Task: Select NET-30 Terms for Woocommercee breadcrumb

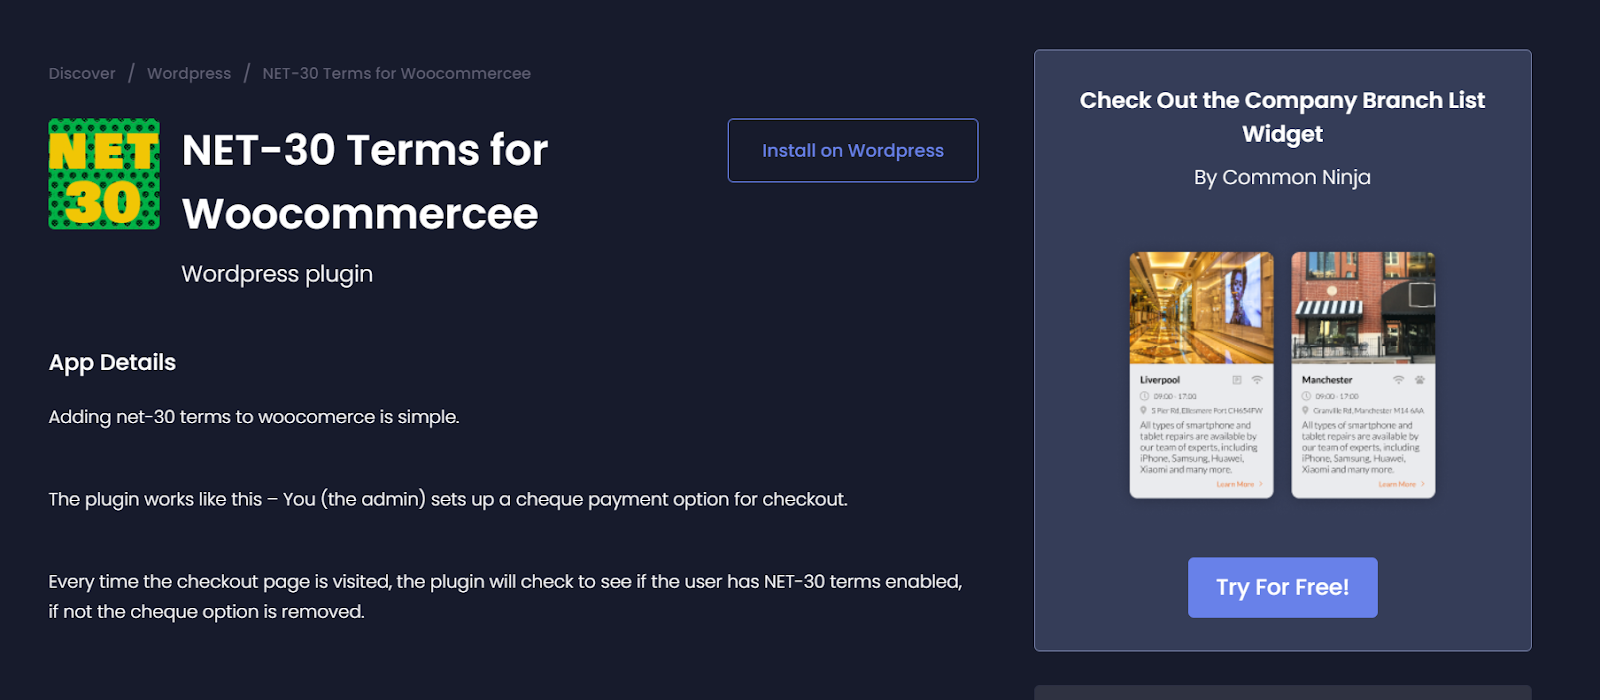Action: pos(396,74)
